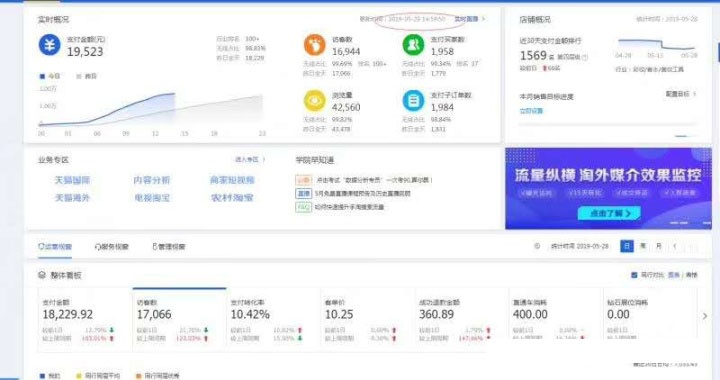Select the 成功退款金额 360.89 metric card
This screenshot has width=720, height=380.
click(461, 320)
